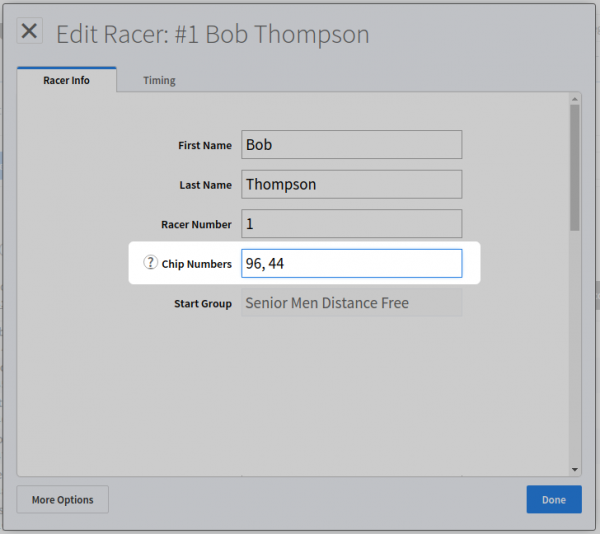Switch to the Timing tab
The width and height of the screenshot is (600, 534).
pos(159,80)
